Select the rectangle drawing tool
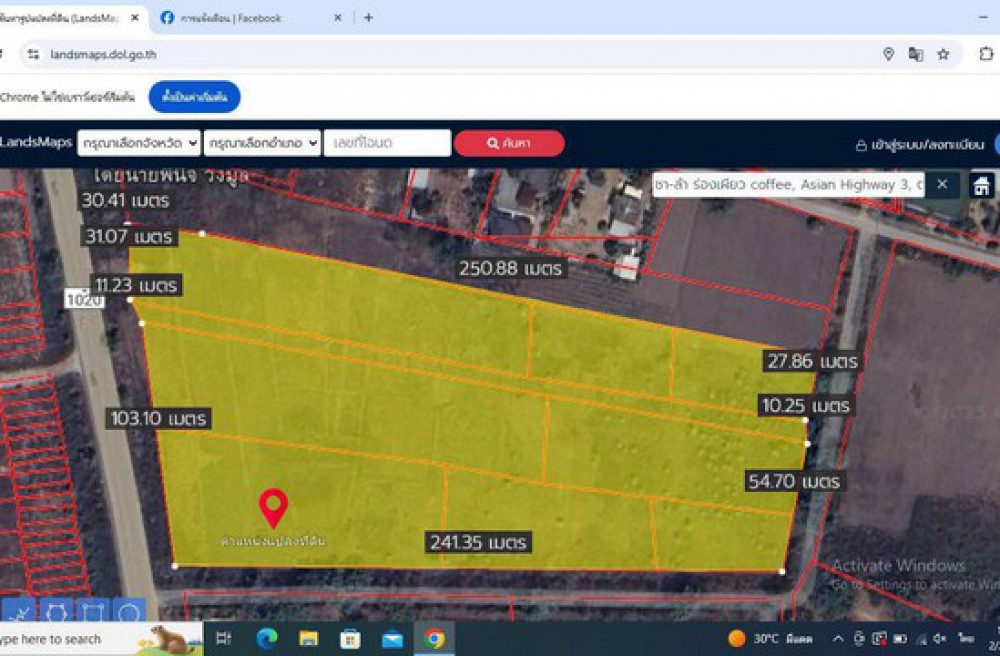This screenshot has width=1000, height=656. [92, 613]
